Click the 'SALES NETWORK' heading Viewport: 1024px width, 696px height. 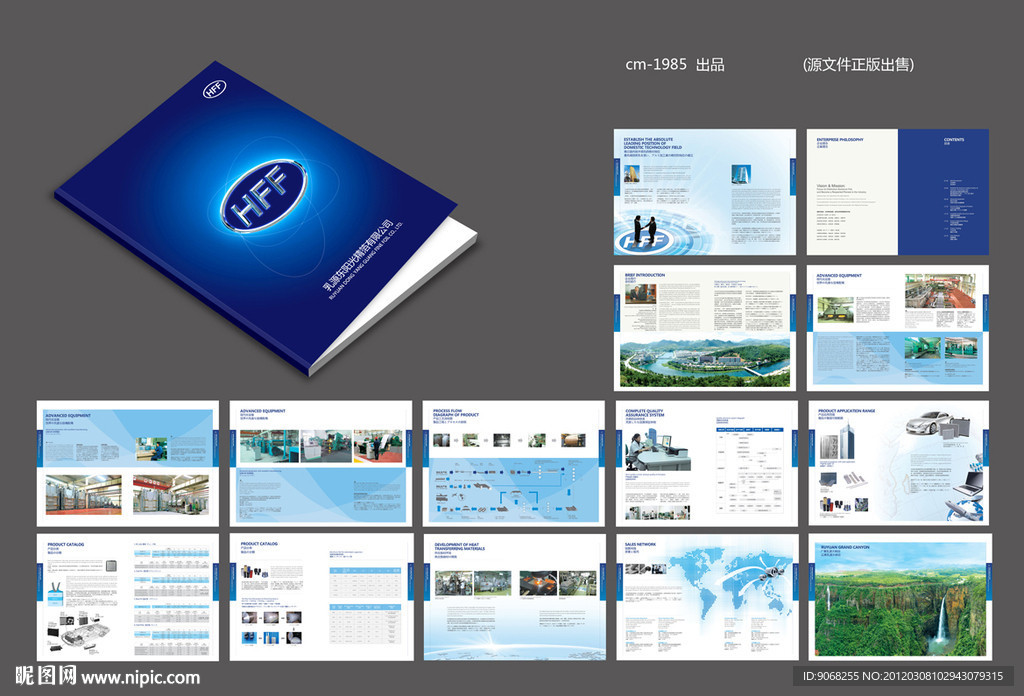tap(640, 544)
